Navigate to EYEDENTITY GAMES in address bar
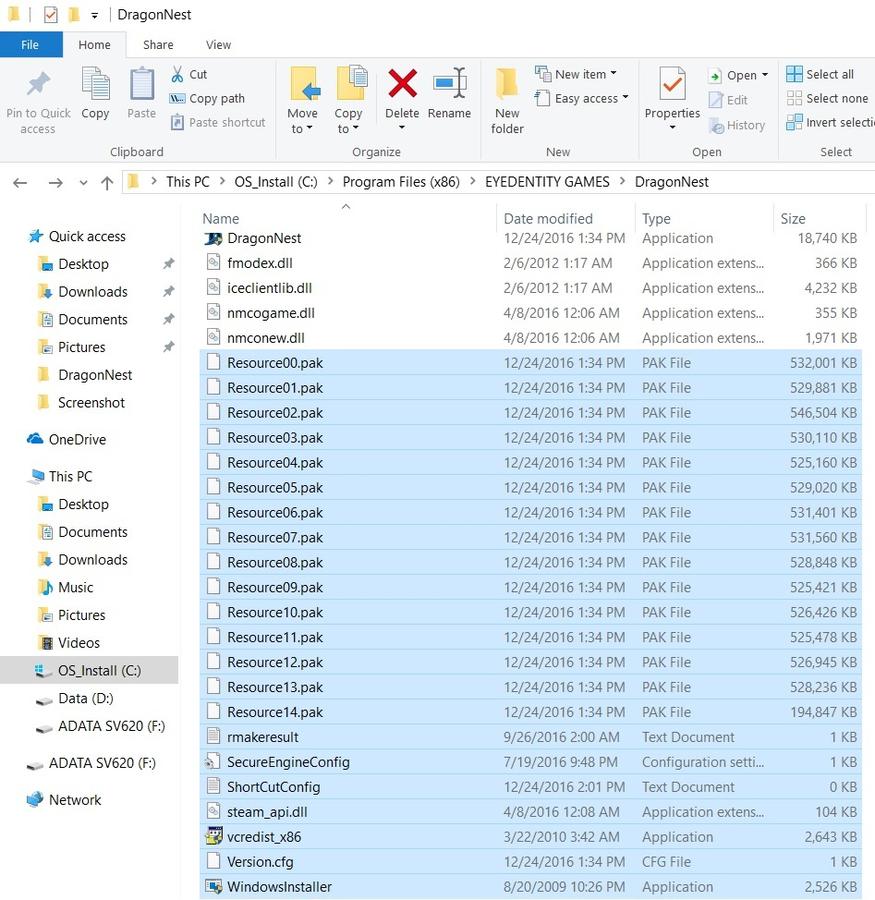Screen dimensions: 875x900 pos(547,182)
